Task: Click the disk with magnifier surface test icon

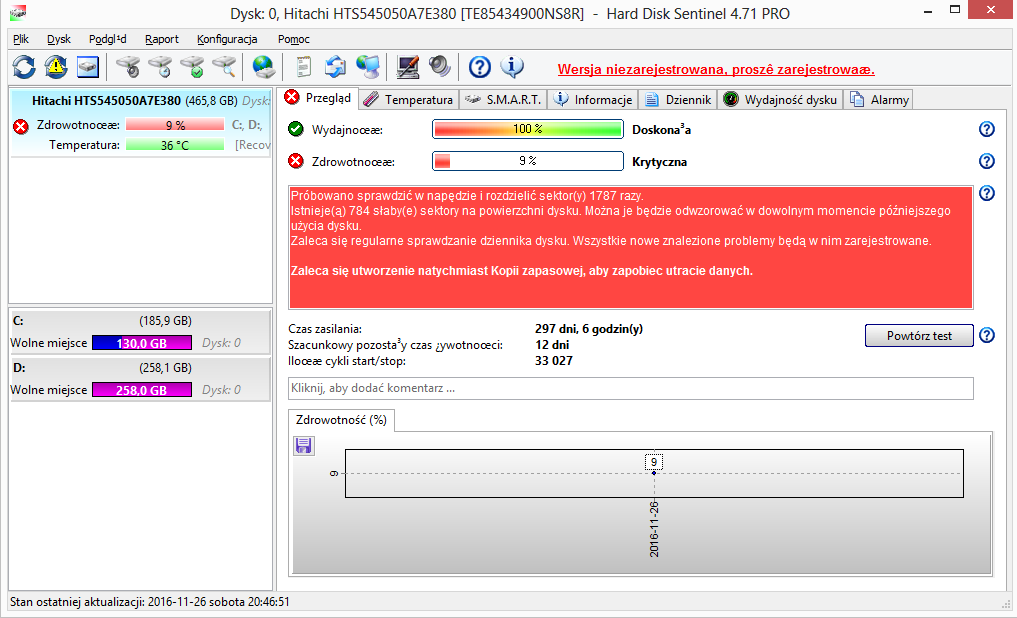Action: click(224, 67)
